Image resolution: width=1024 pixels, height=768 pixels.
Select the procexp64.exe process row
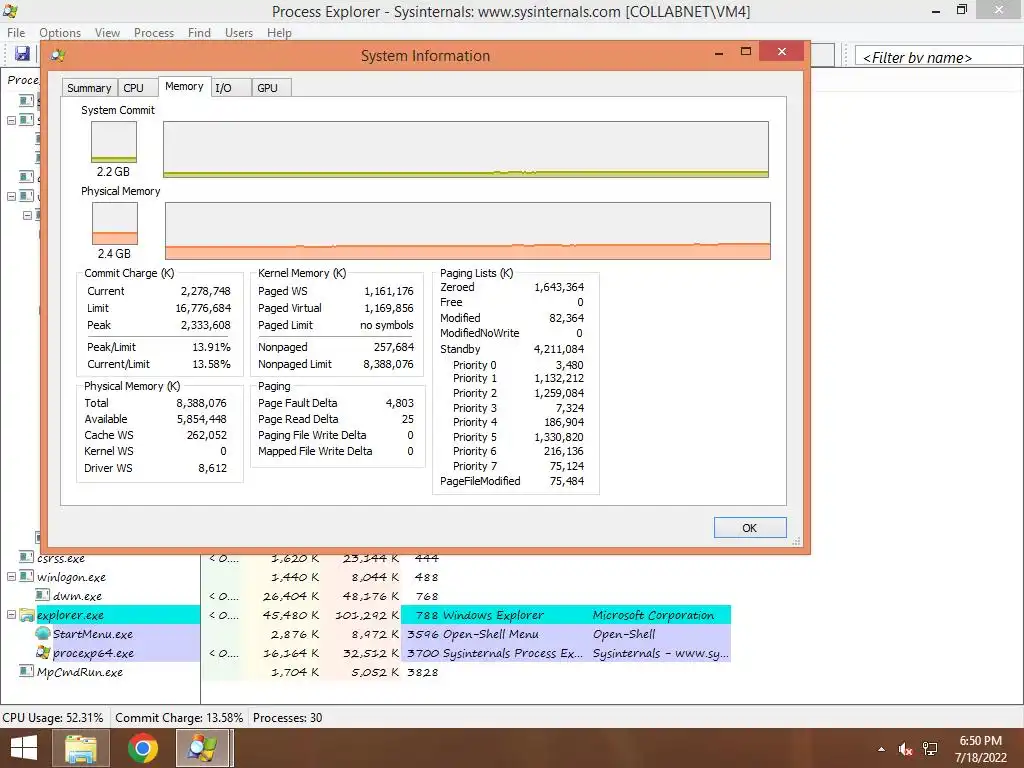366,652
